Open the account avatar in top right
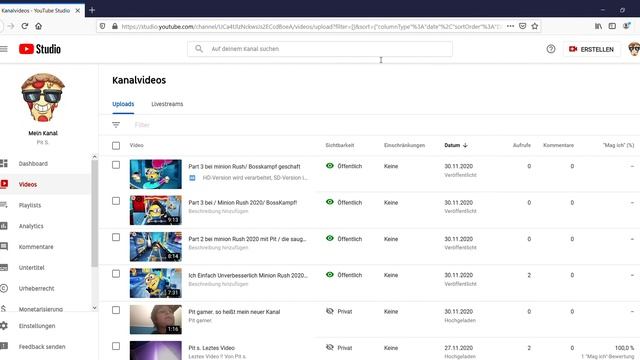640x360 pixels. pos(634,49)
